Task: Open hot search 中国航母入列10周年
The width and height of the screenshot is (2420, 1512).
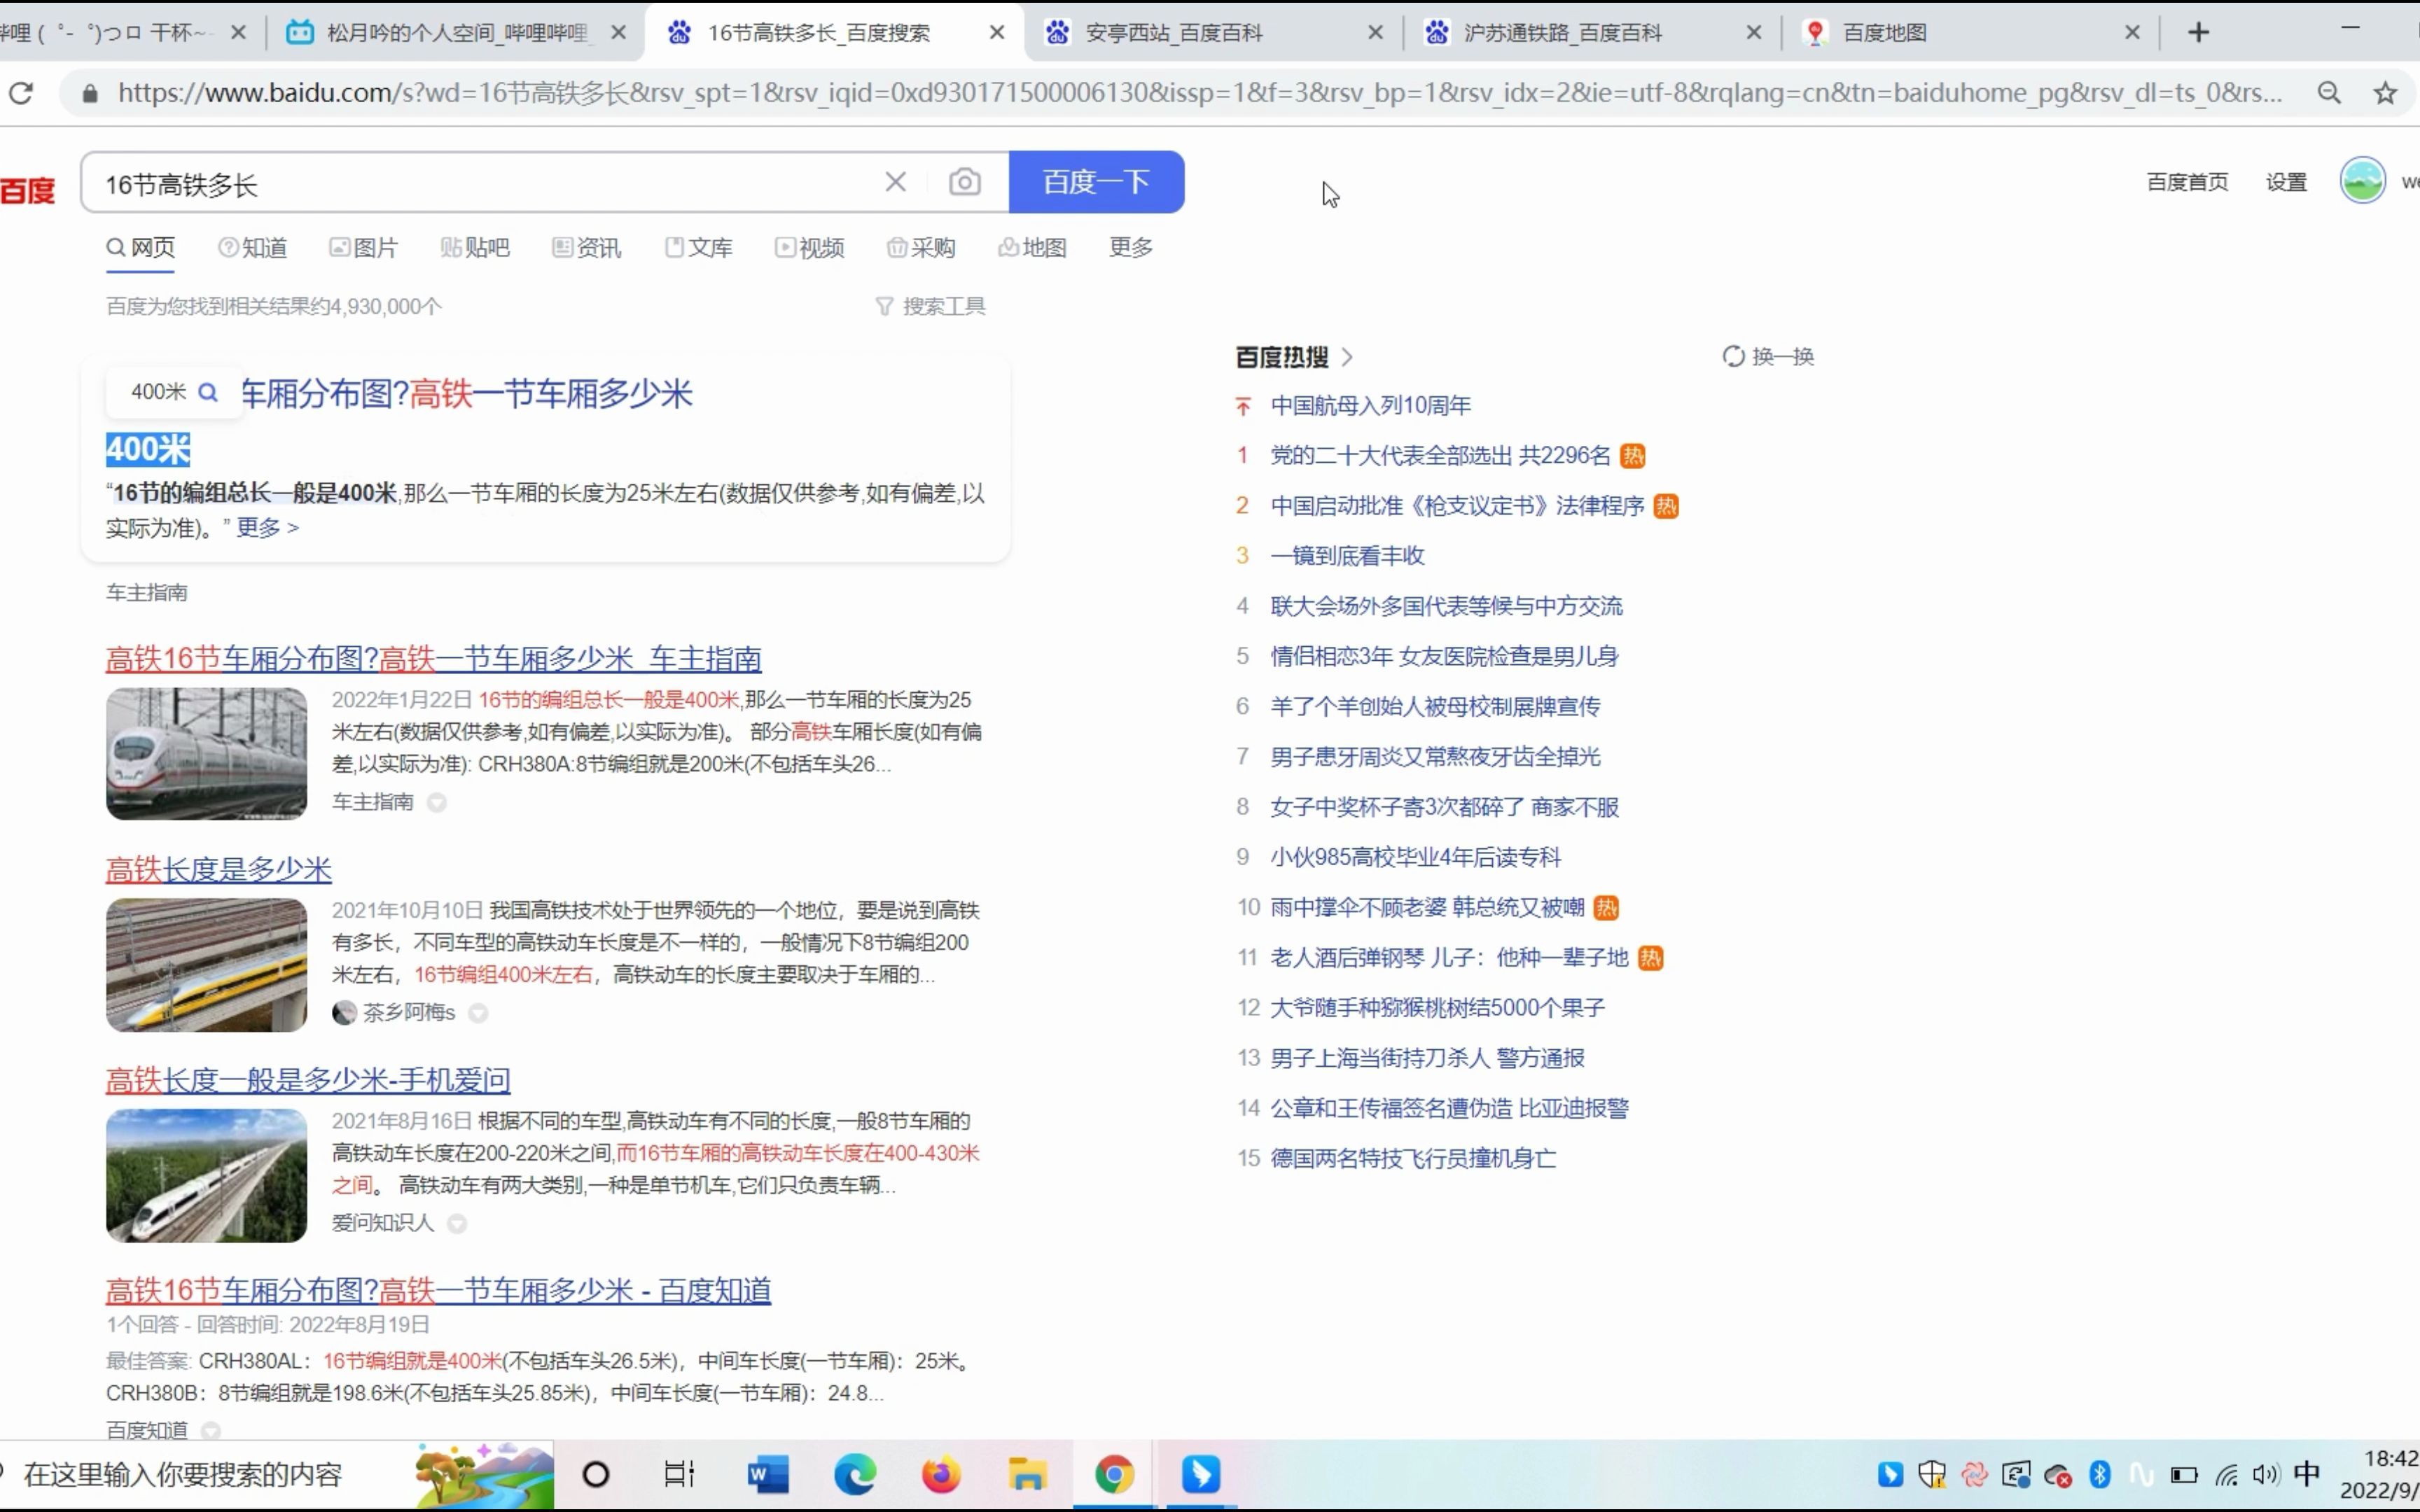Action: tap(1370, 405)
